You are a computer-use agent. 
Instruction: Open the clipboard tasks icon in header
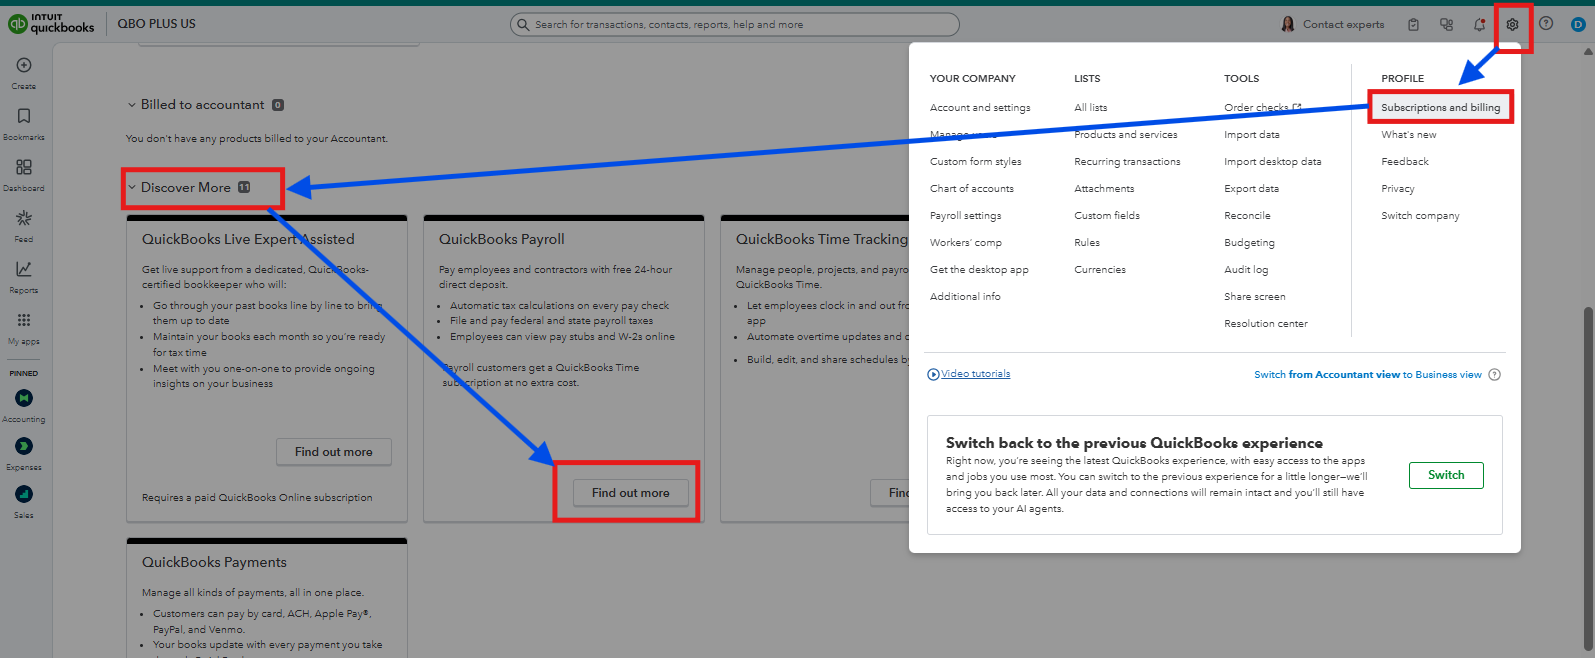click(1413, 24)
